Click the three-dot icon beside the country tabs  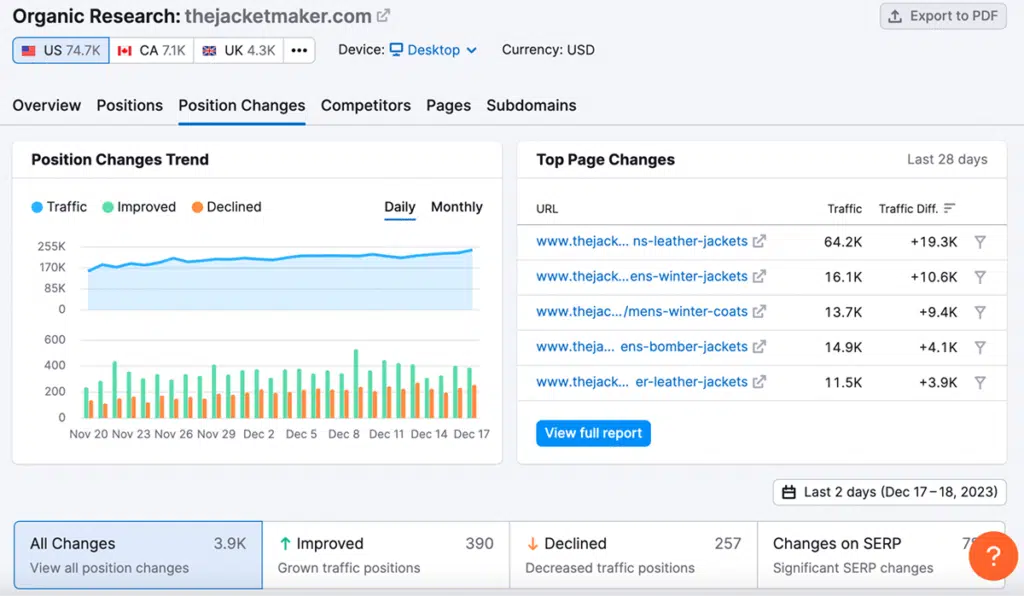pyautogui.click(x=299, y=49)
